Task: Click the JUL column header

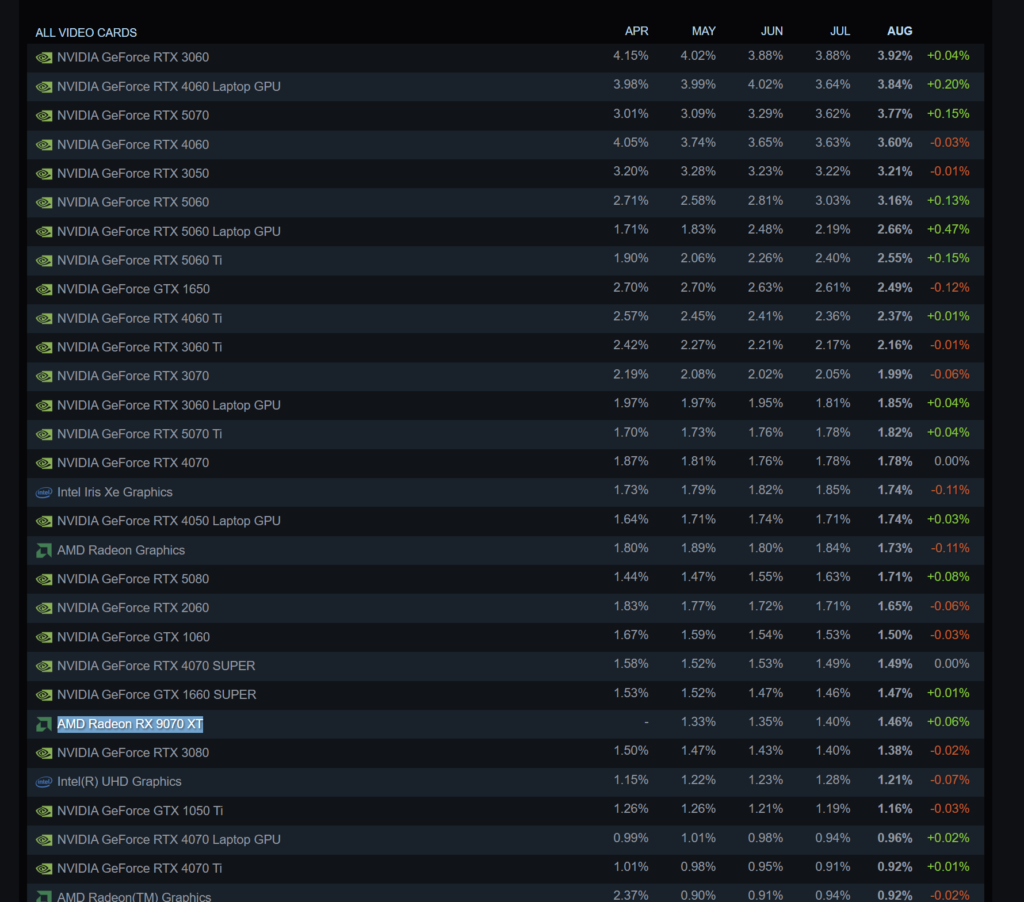Action: coord(839,31)
